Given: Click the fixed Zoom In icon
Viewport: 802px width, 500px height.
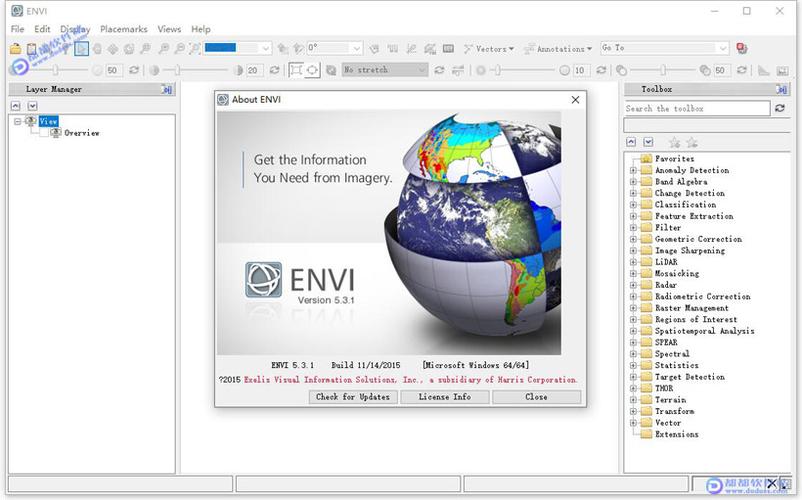Looking at the screenshot, I should pyautogui.click(x=164, y=49).
